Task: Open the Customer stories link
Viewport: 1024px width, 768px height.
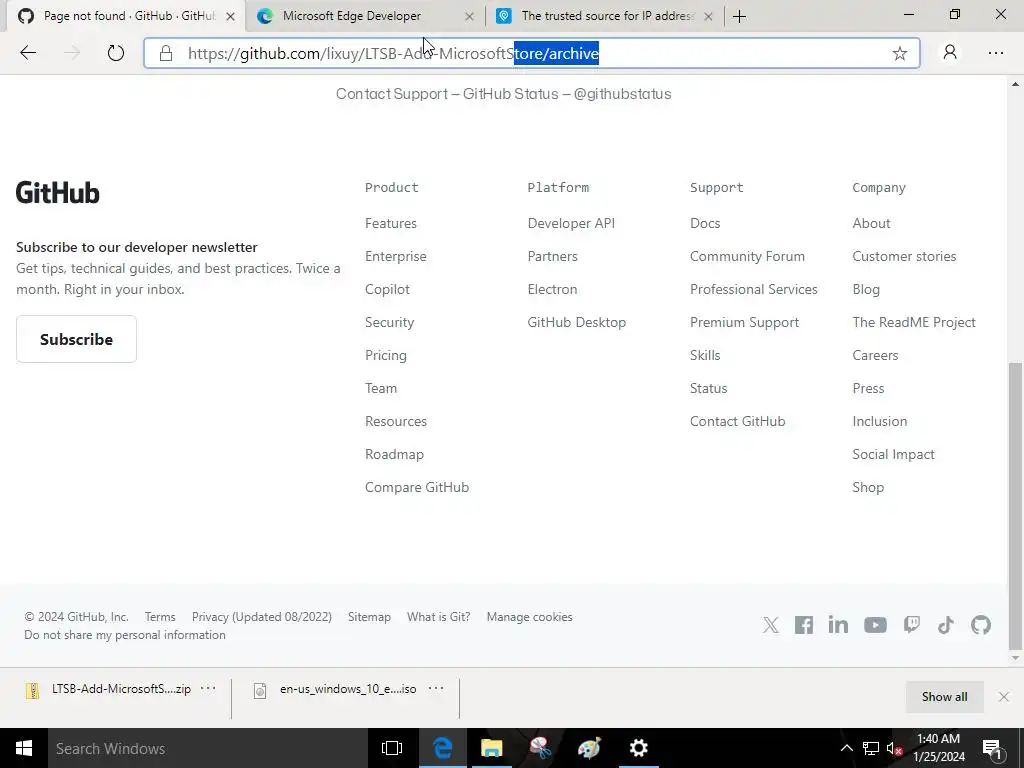Action: pyautogui.click(x=904, y=256)
